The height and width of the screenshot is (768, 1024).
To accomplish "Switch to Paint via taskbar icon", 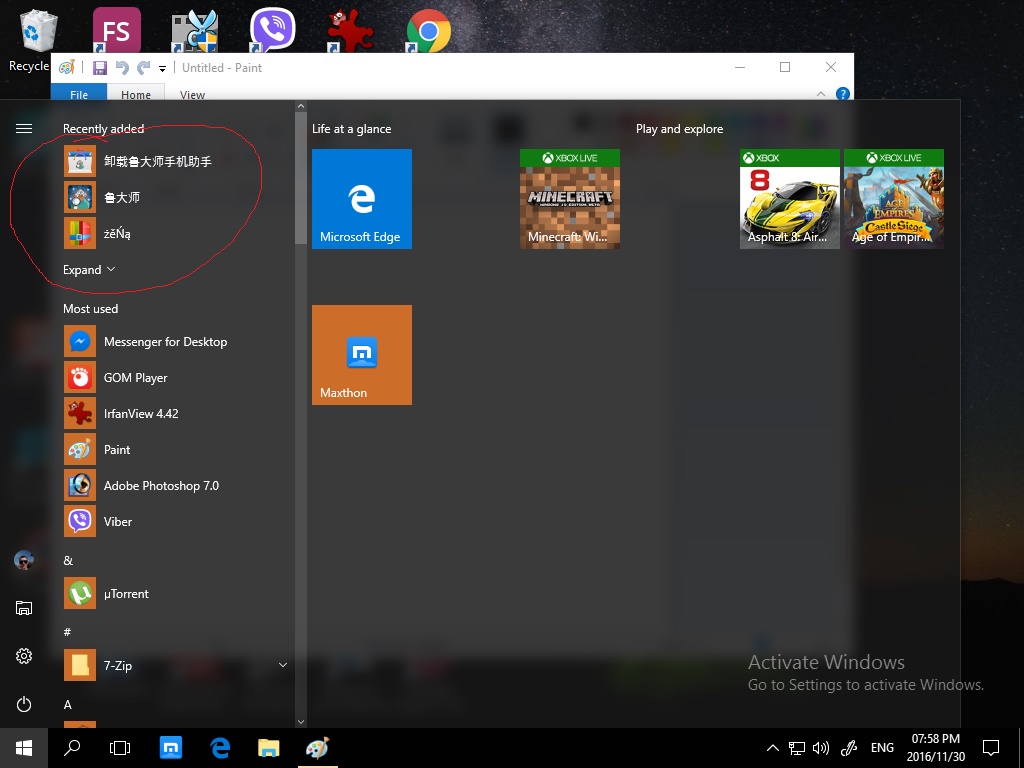I will 317,748.
